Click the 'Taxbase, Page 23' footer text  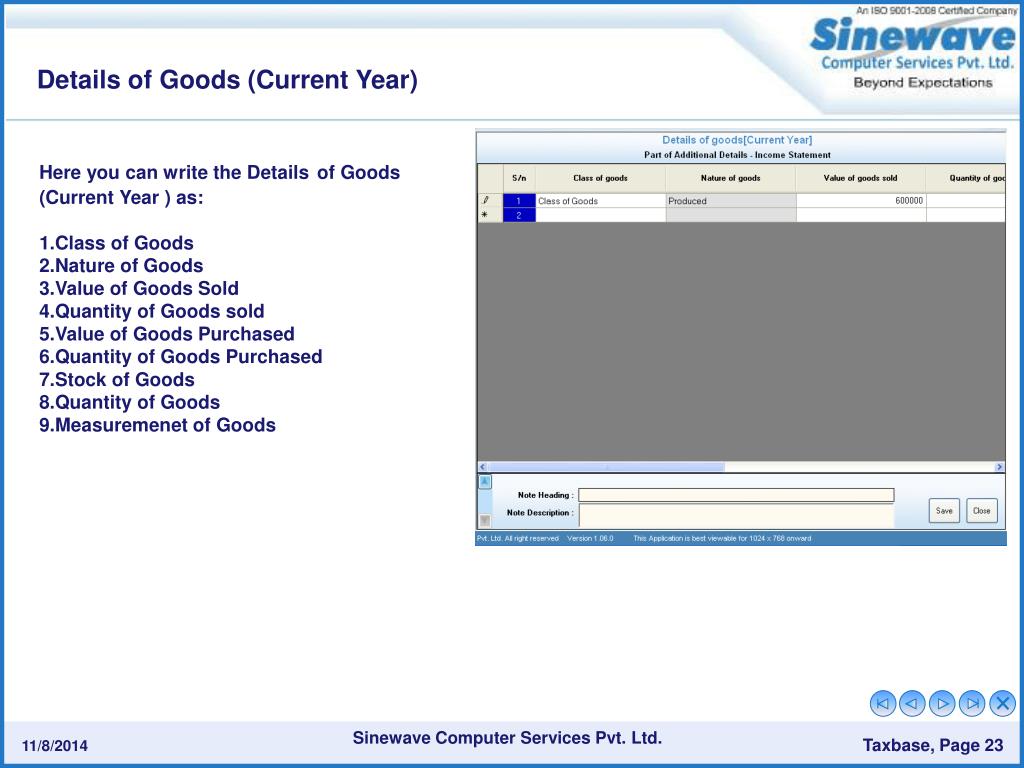pos(933,745)
